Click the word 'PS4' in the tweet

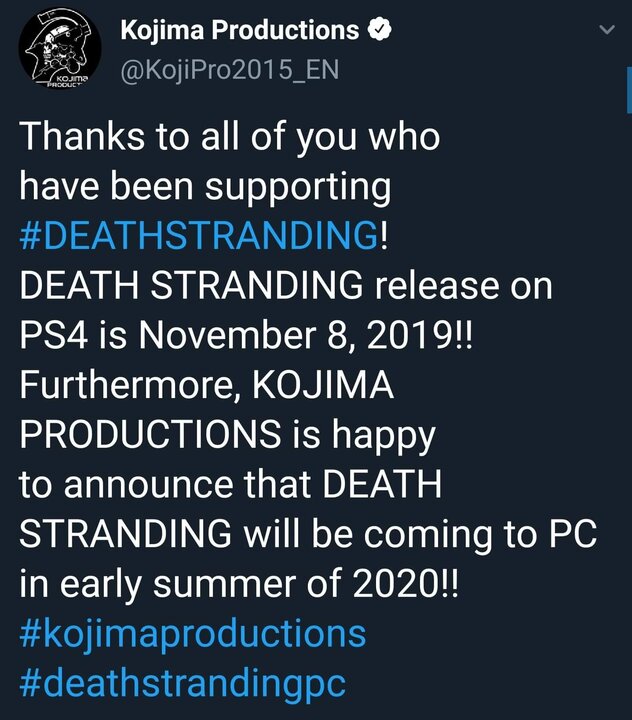(x=53, y=335)
